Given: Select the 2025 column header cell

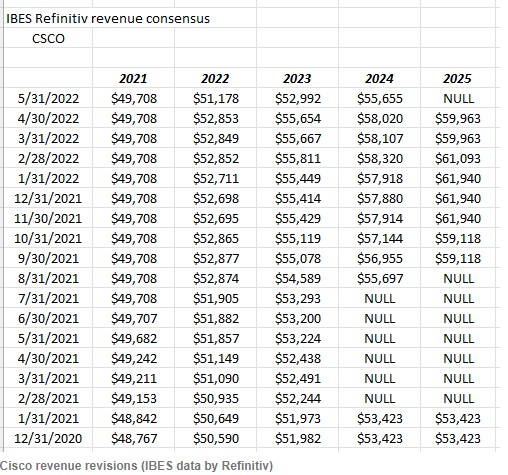Looking at the screenshot, I should (x=458, y=79).
